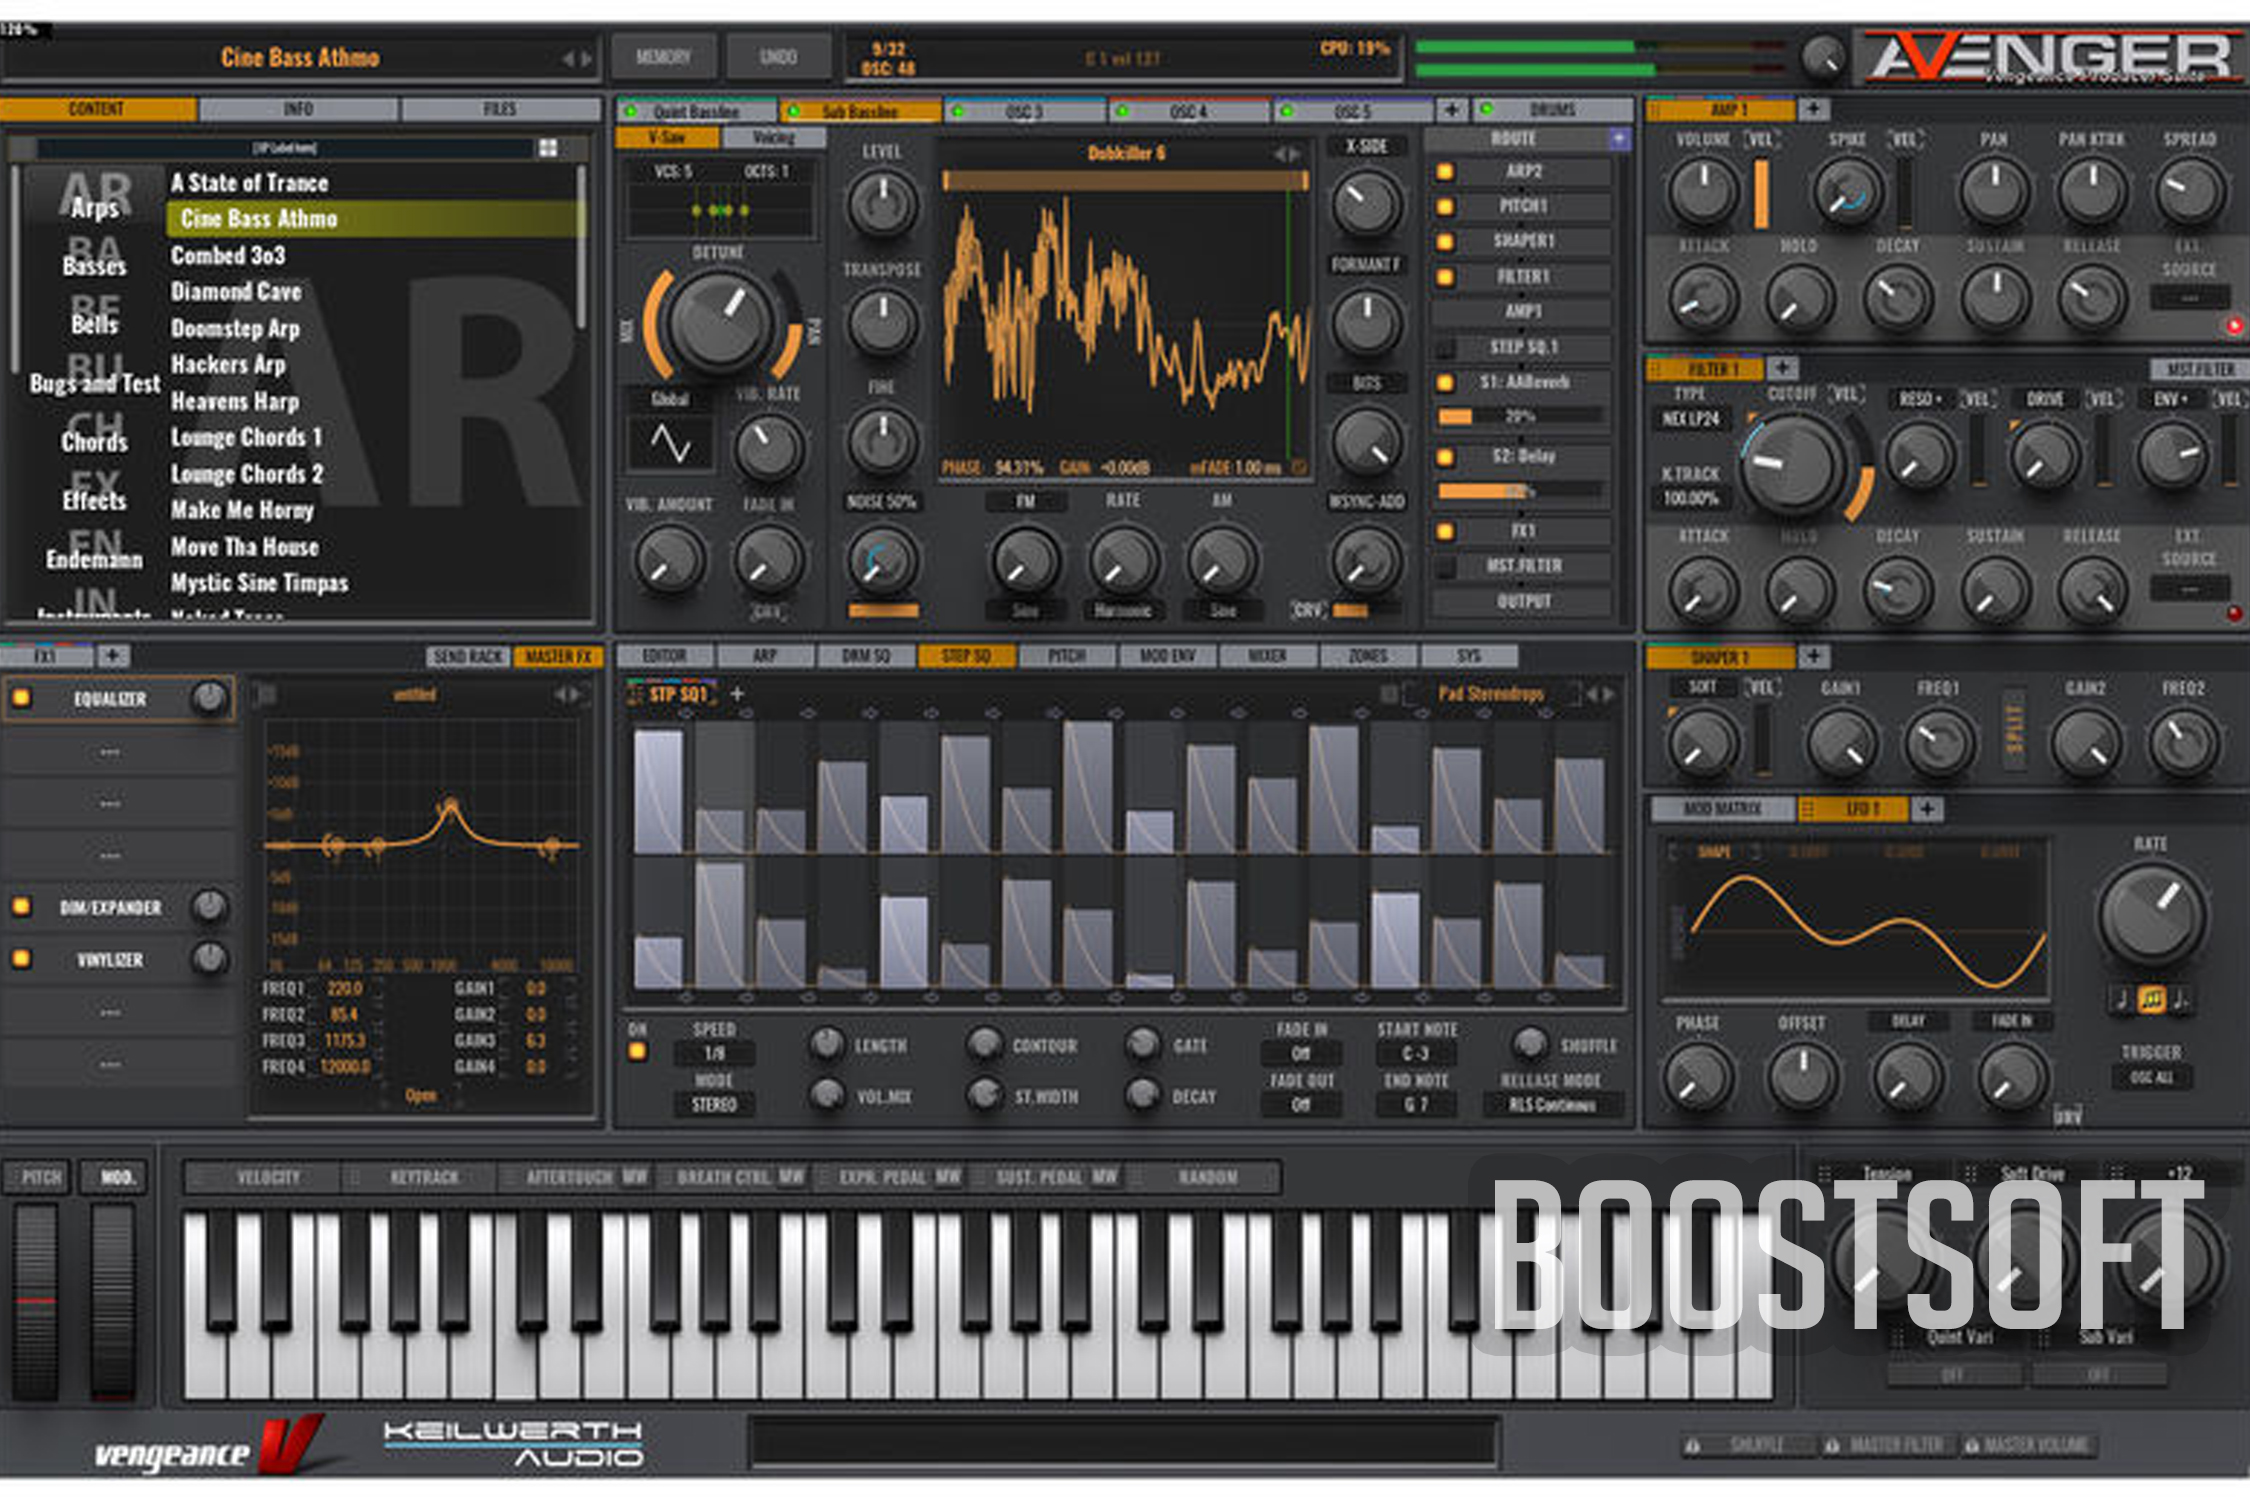This screenshot has height=1500, width=2250.
Task: Open step sequencer SPEED dropdown 1/8
Action: click(x=714, y=1053)
